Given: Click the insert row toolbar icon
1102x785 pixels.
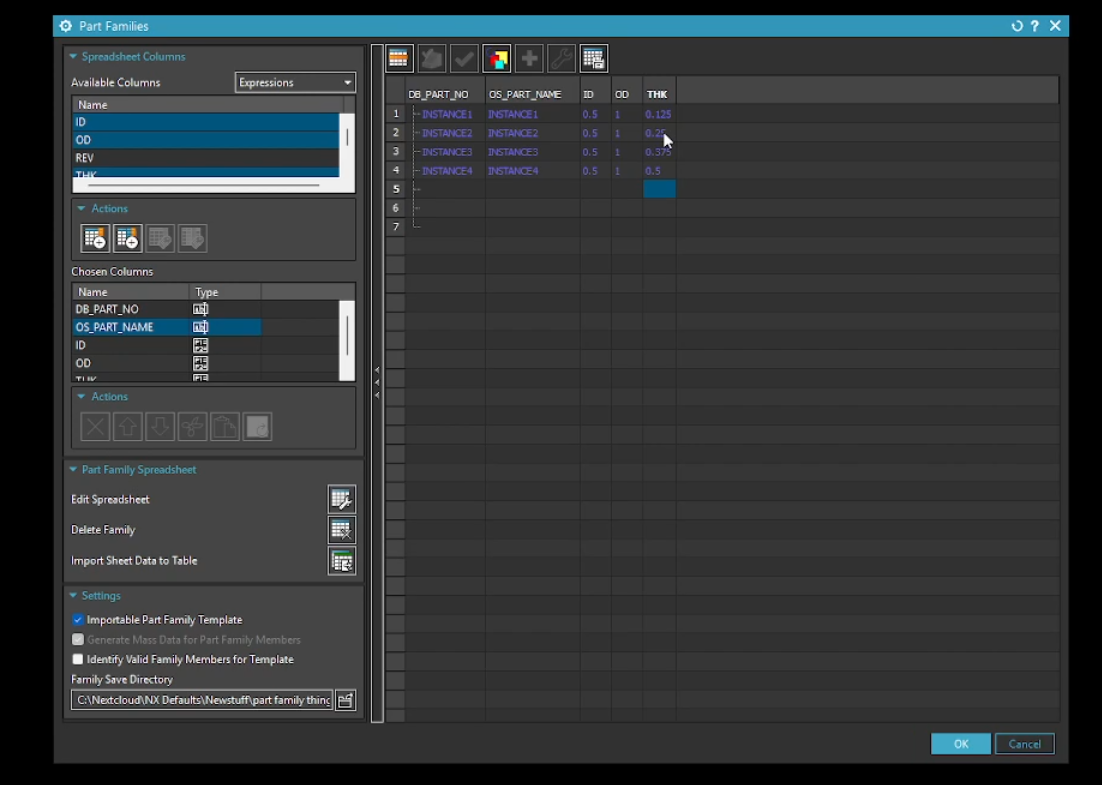Looking at the screenshot, I should 398,59.
